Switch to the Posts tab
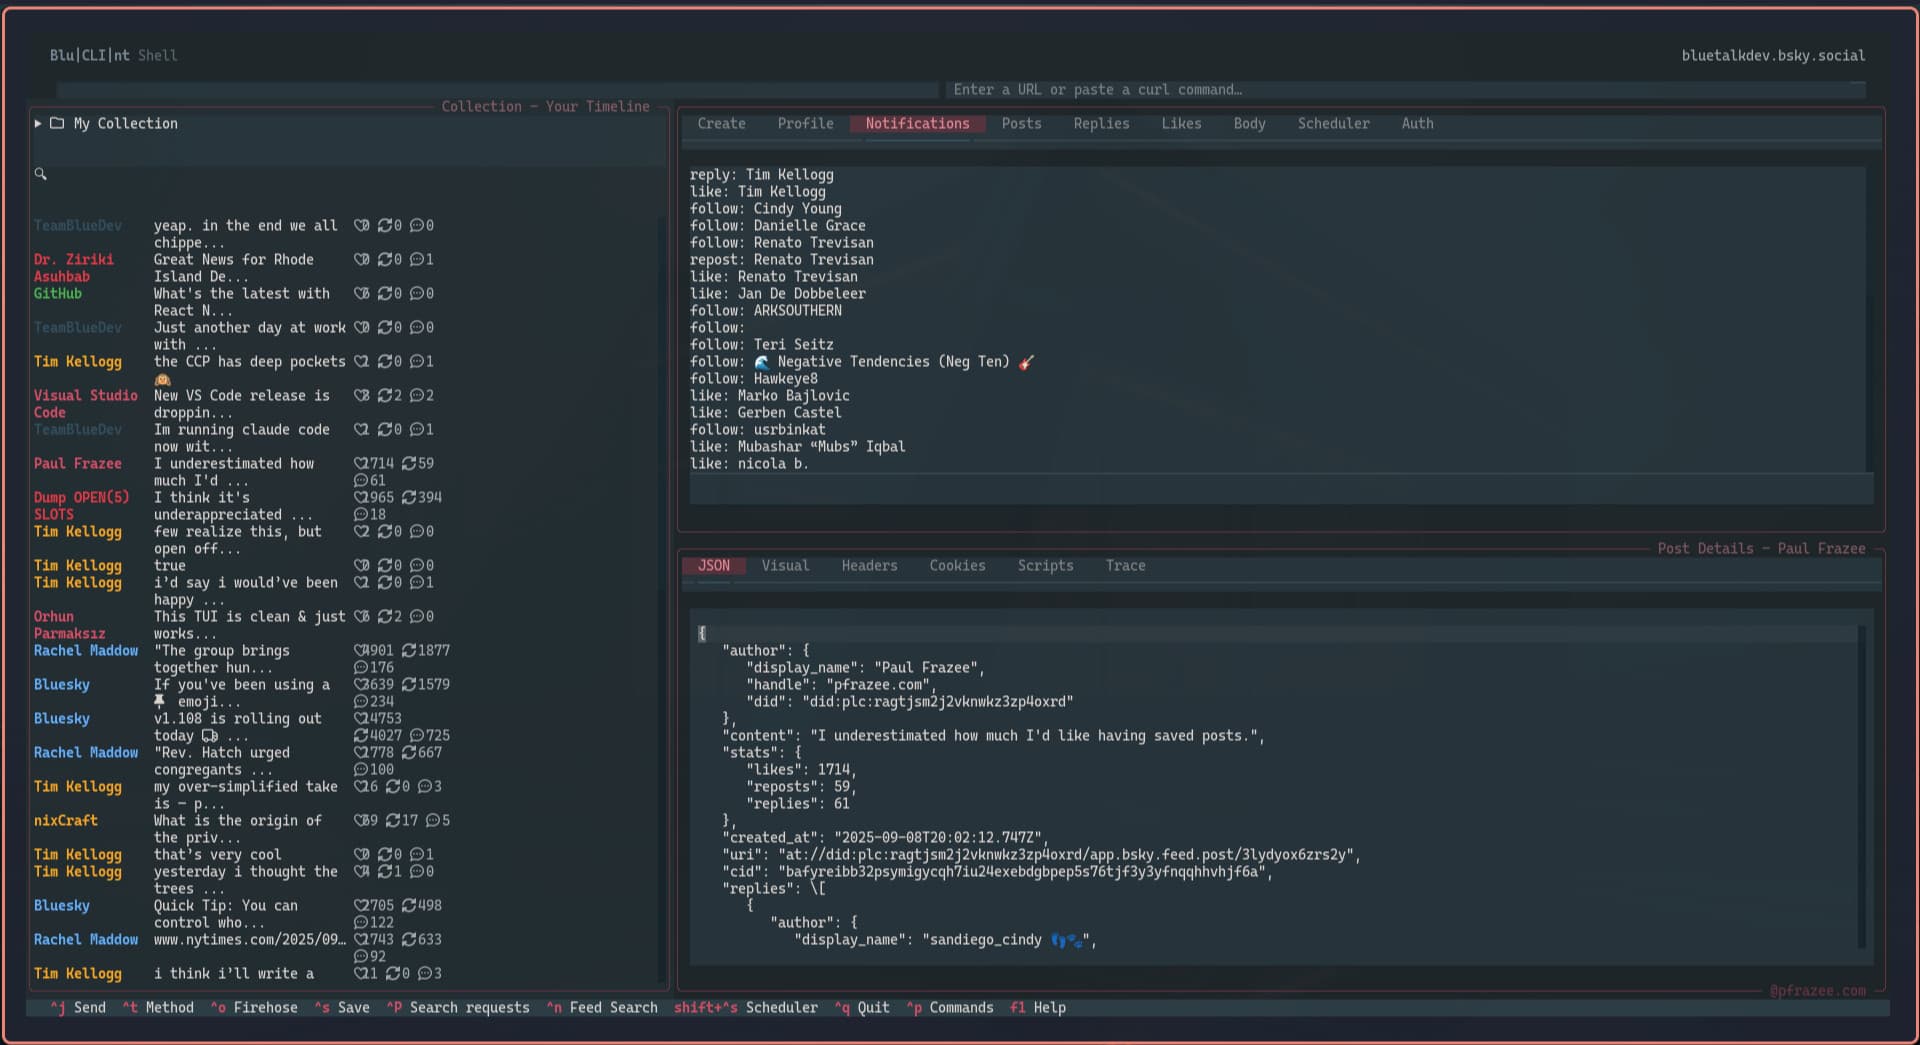This screenshot has height=1045, width=1920. (1021, 123)
